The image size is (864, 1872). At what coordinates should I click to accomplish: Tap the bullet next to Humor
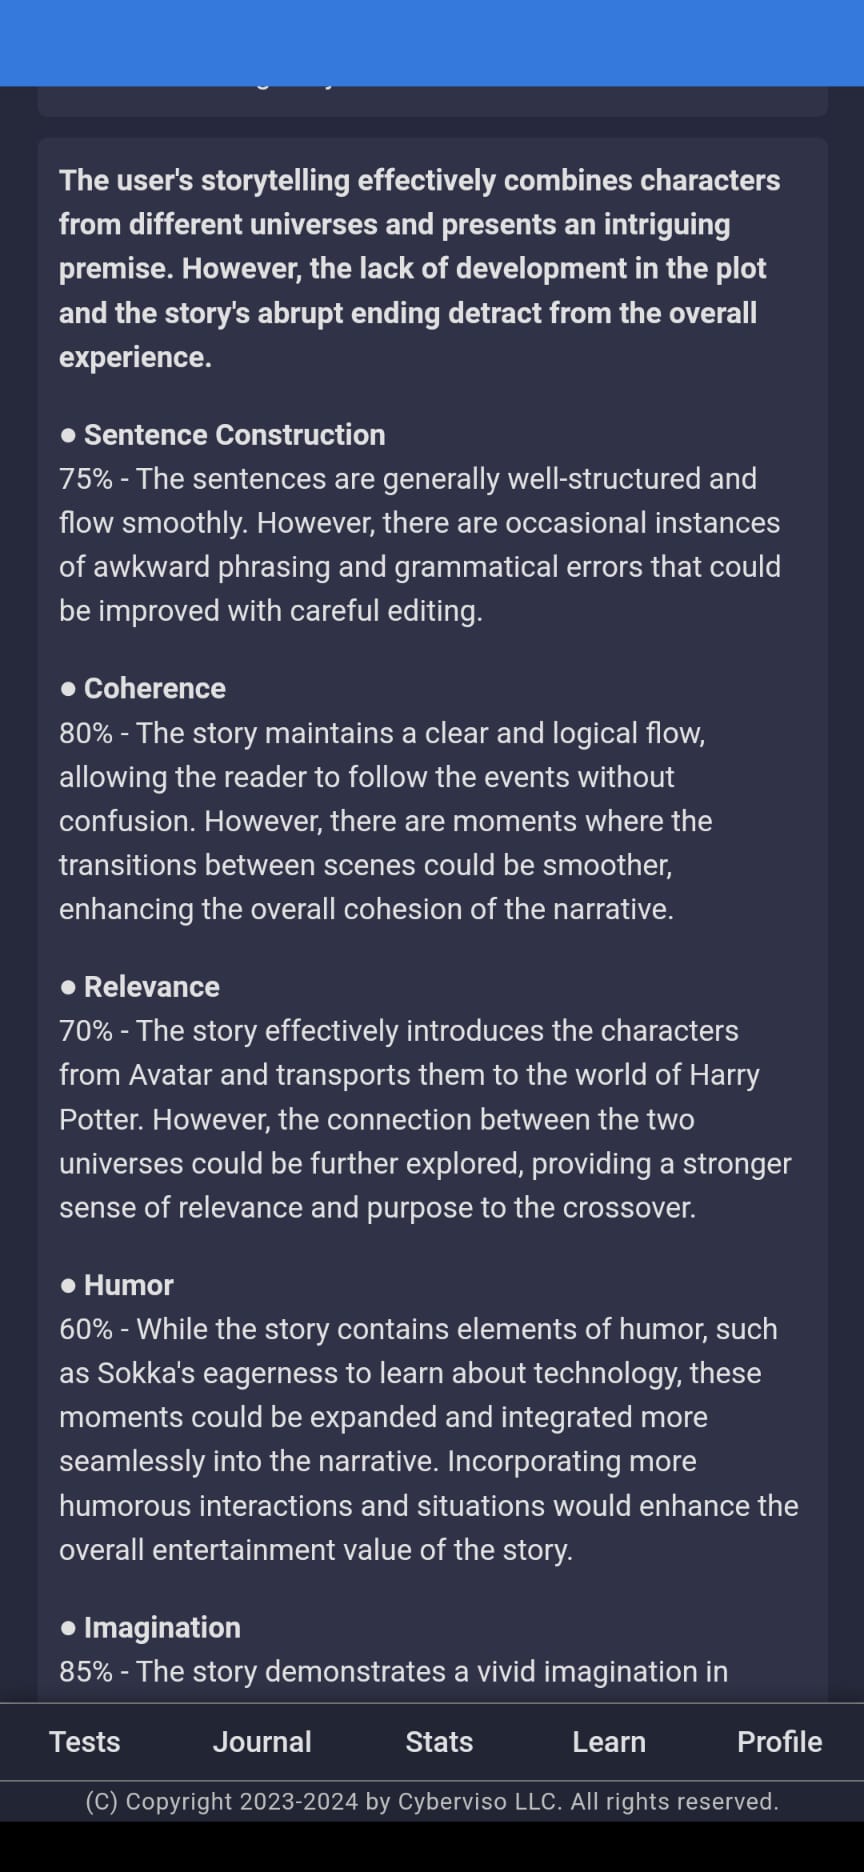[68, 1285]
